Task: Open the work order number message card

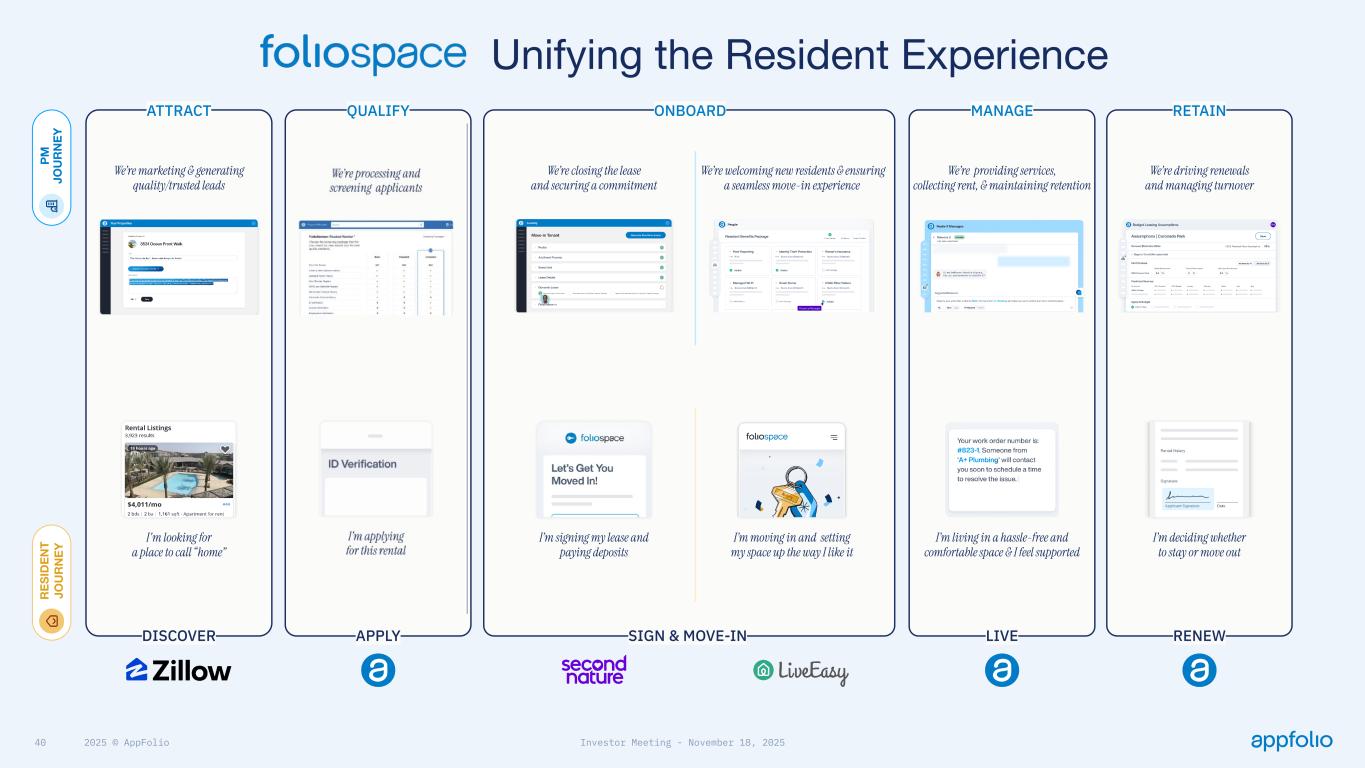Action: pos(1001,469)
